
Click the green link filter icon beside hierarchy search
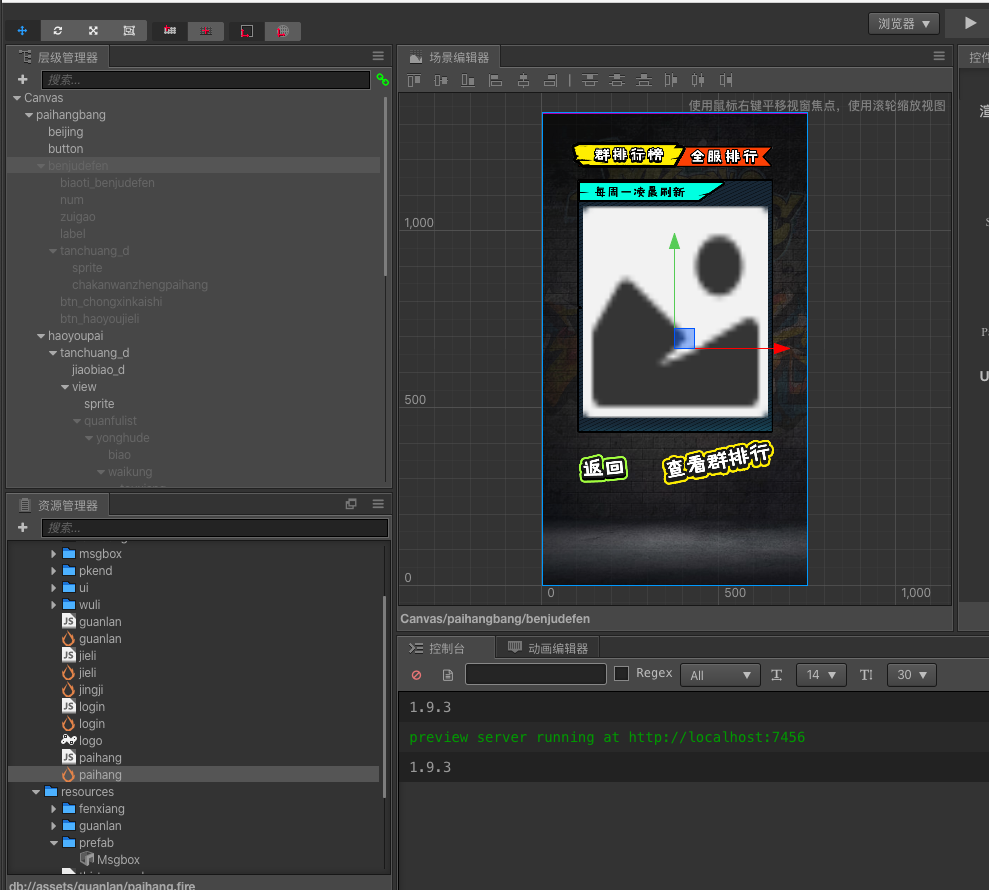click(x=382, y=79)
